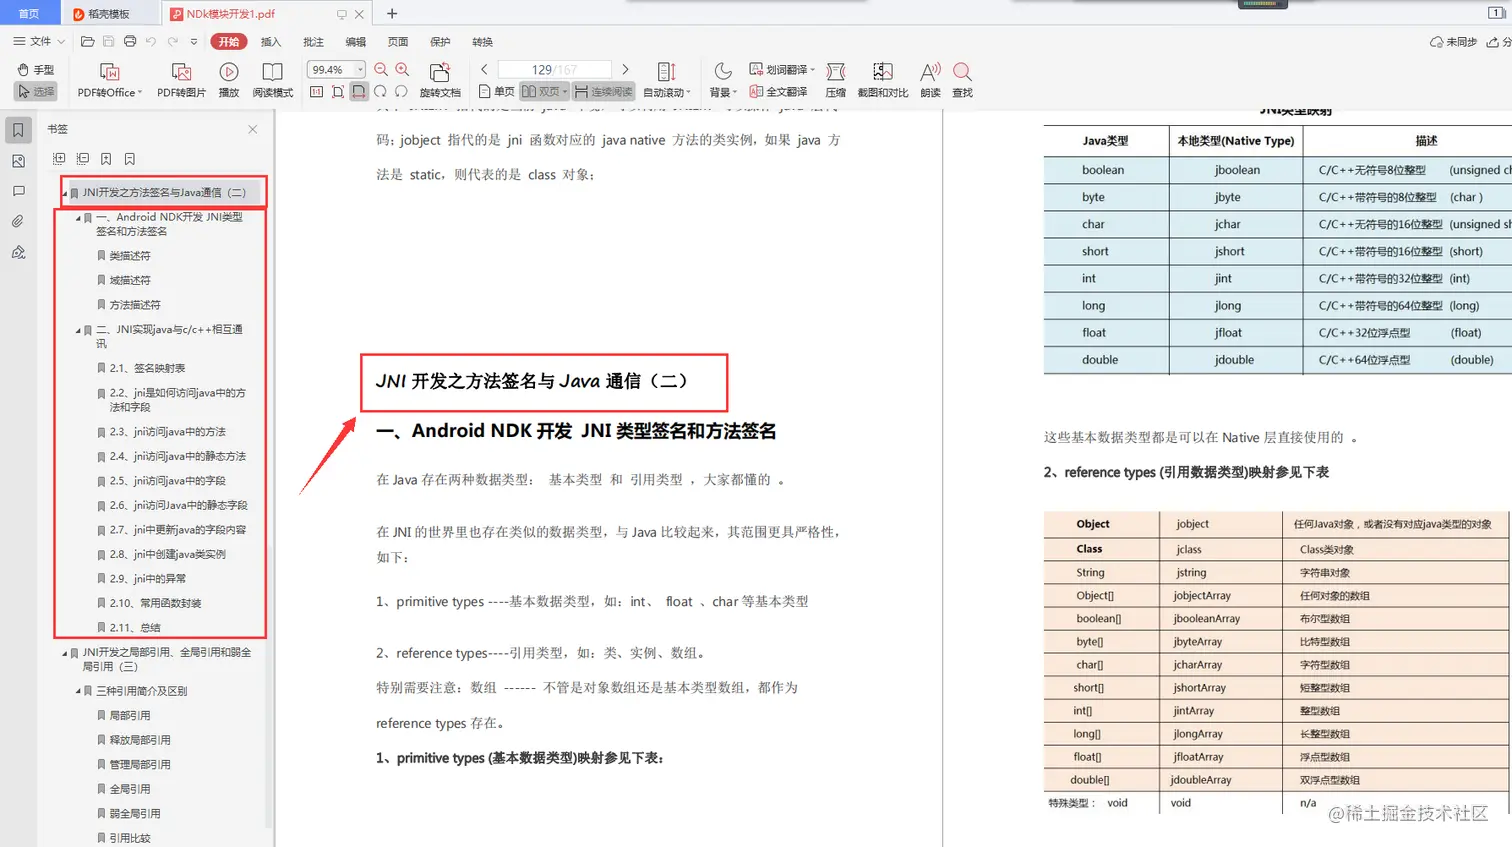Select the 编辑 ribbon tab

coord(355,41)
